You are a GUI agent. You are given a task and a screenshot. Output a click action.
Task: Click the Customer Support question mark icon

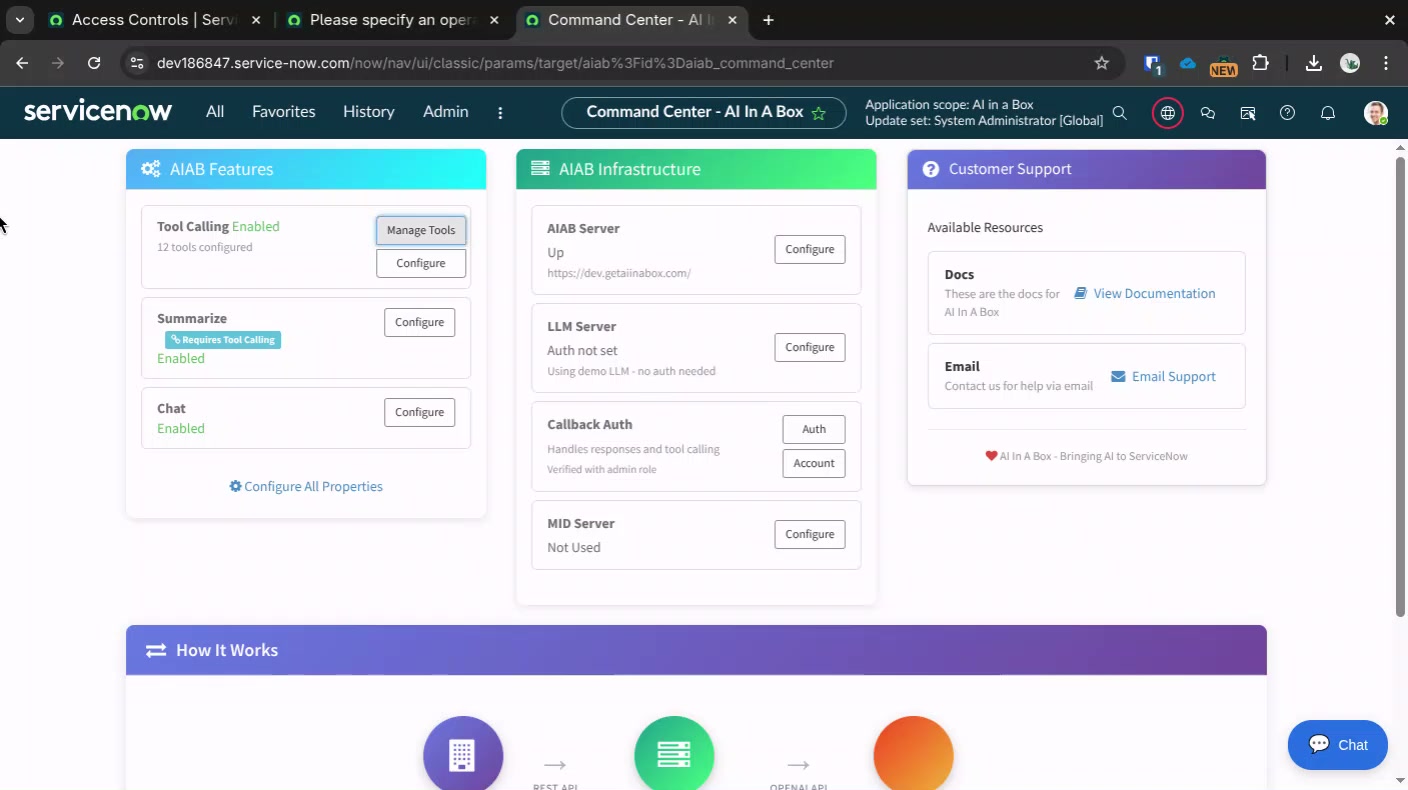(931, 169)
